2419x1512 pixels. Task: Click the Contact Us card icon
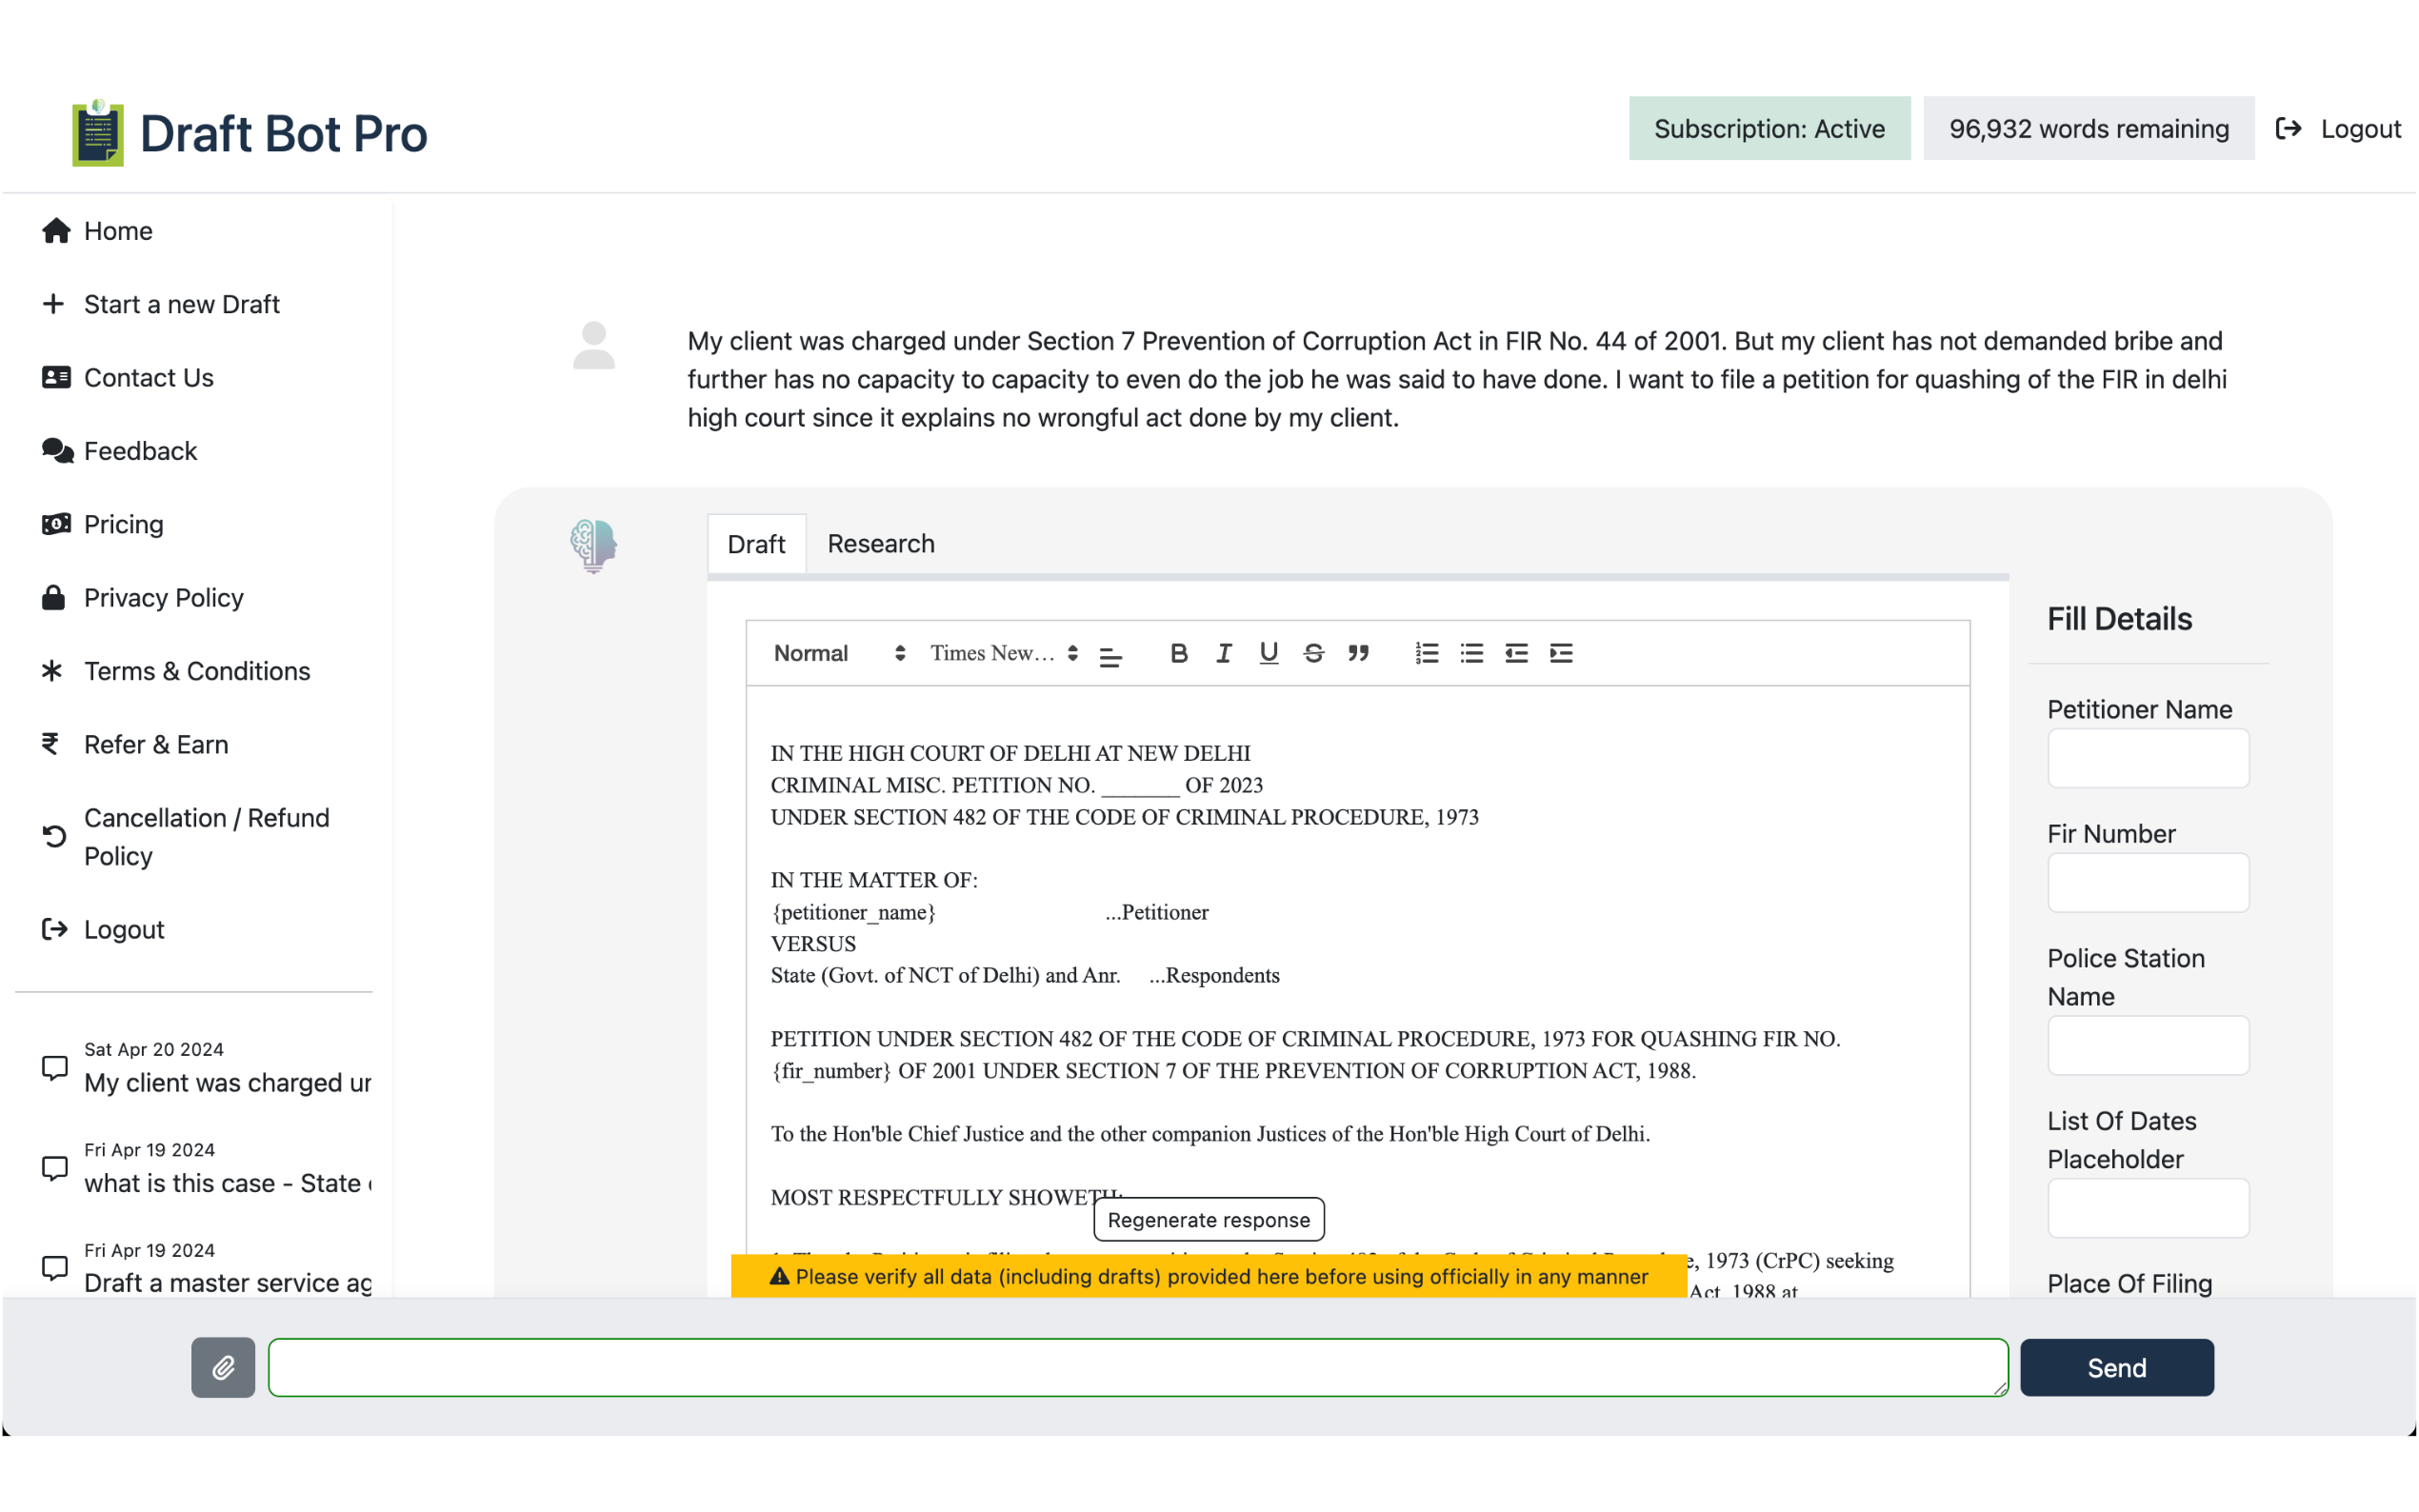pos(56,377)
